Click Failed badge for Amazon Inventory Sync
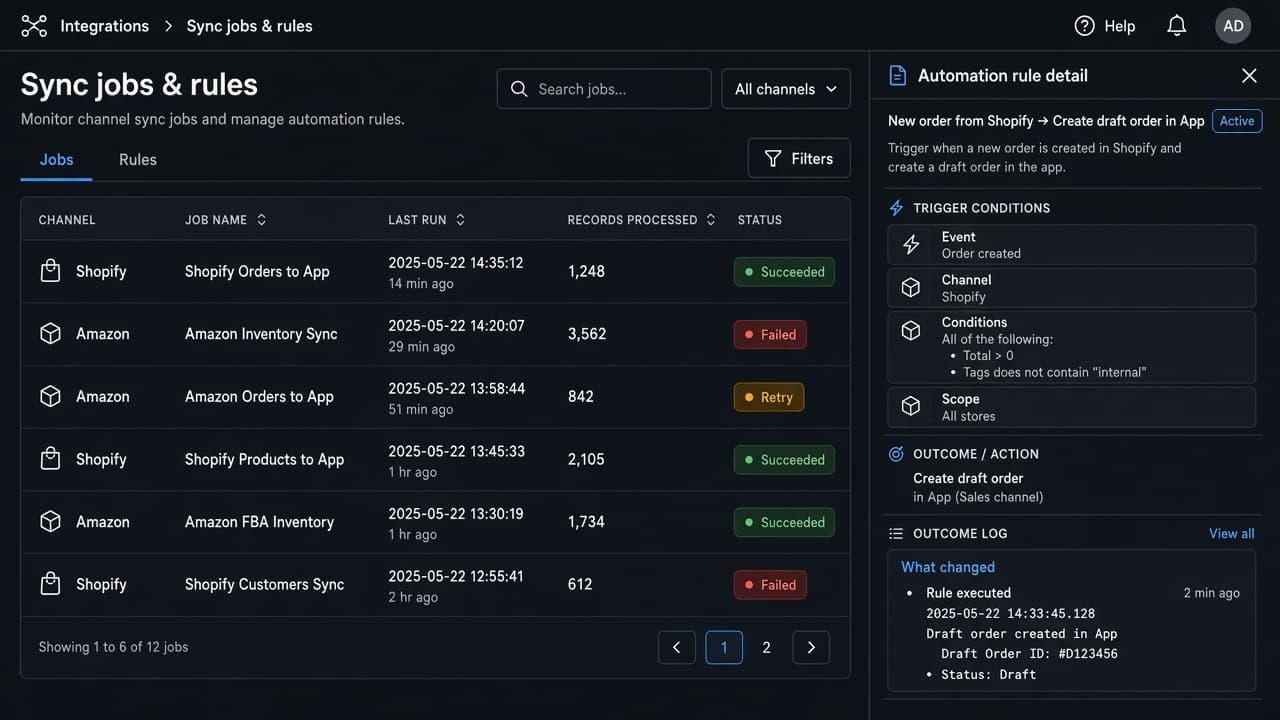 [x=770, y=335]
